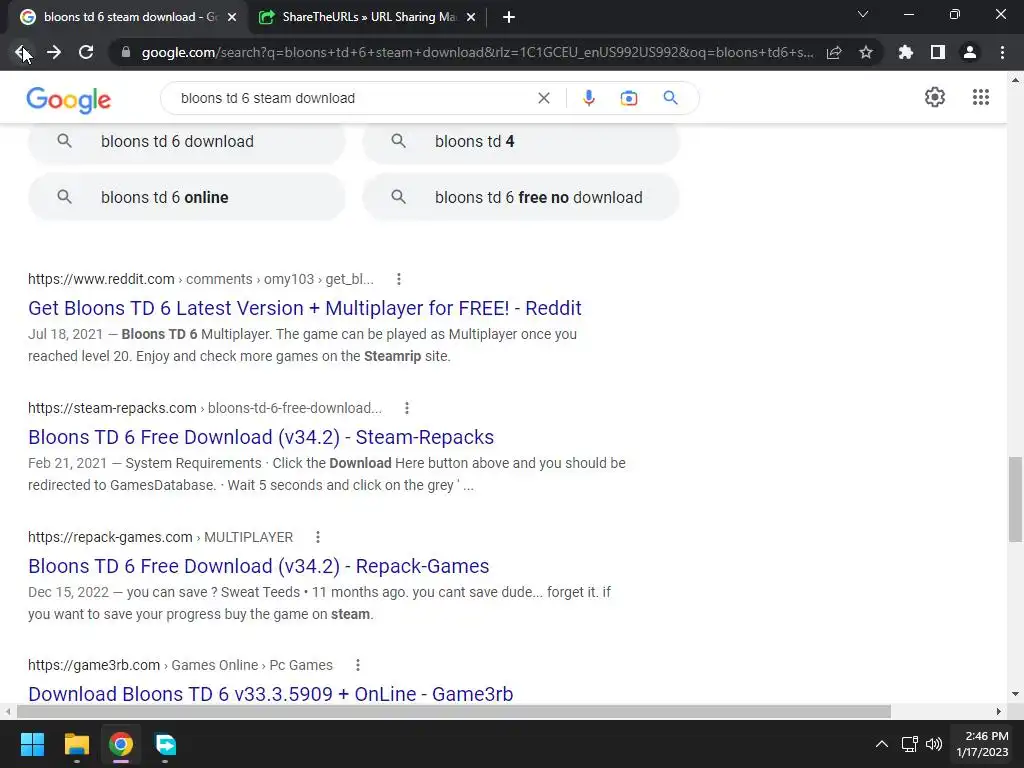Image resolution: width=1024 pixels, height=768 pixels.
Task: Open the Chrome profile avatar
Action: click(970, 52)
